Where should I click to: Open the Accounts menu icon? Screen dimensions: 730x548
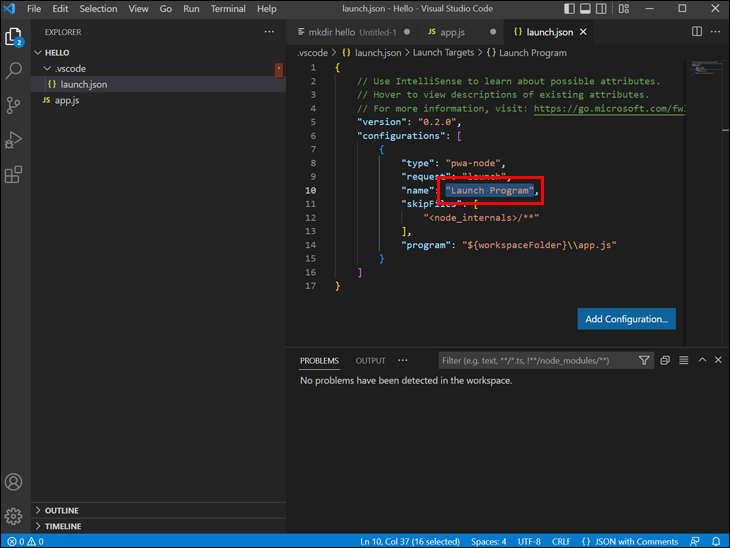14,482
